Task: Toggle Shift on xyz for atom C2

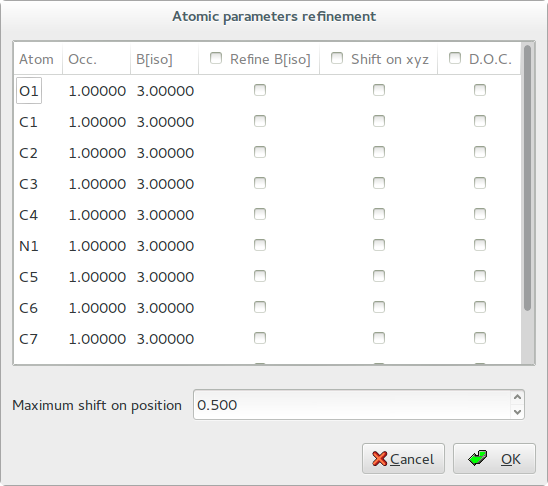Action: coord(379,152)
